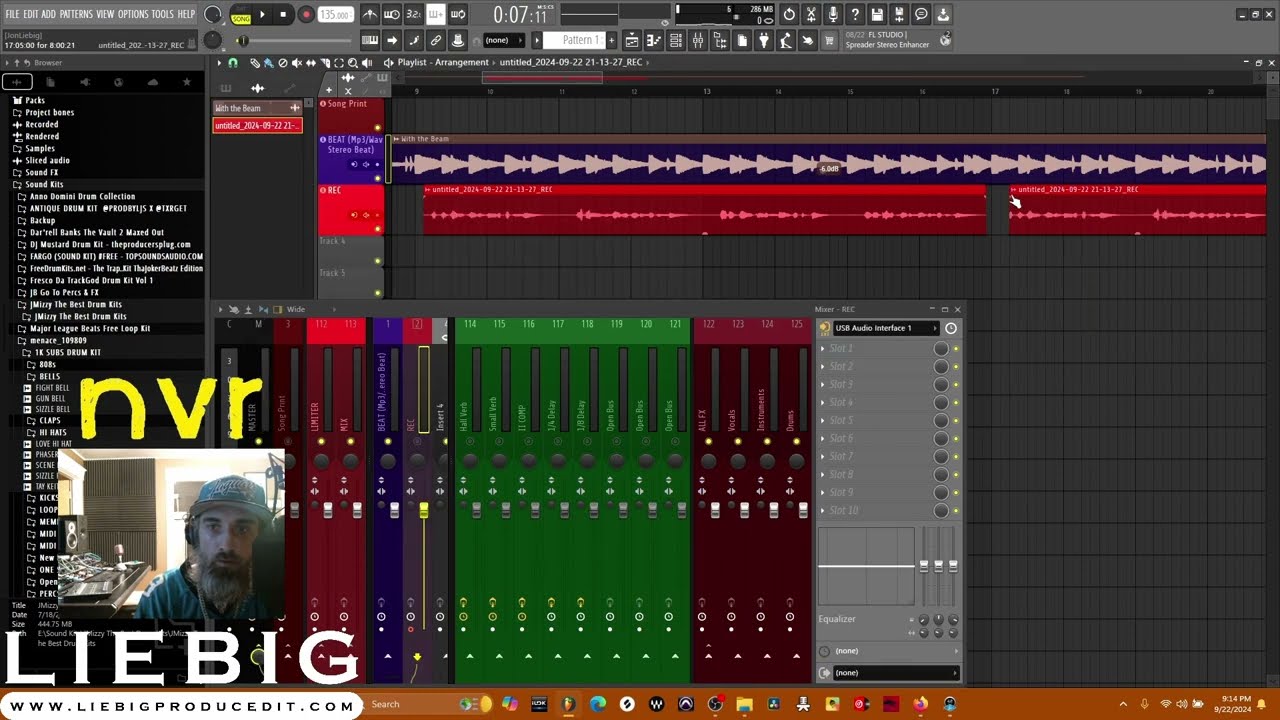1280x720 pixels.
Task: Click the Undo history icon
Action: [789, 15]
